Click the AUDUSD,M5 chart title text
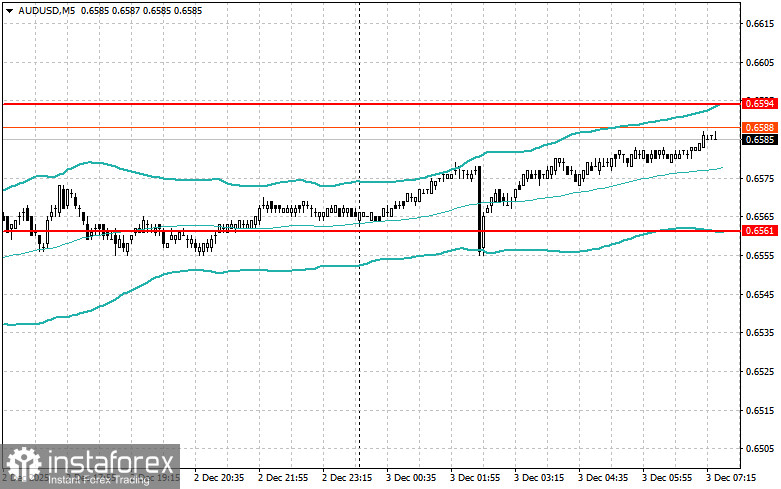Screen dimensions: 781x489 pos(46,10)
